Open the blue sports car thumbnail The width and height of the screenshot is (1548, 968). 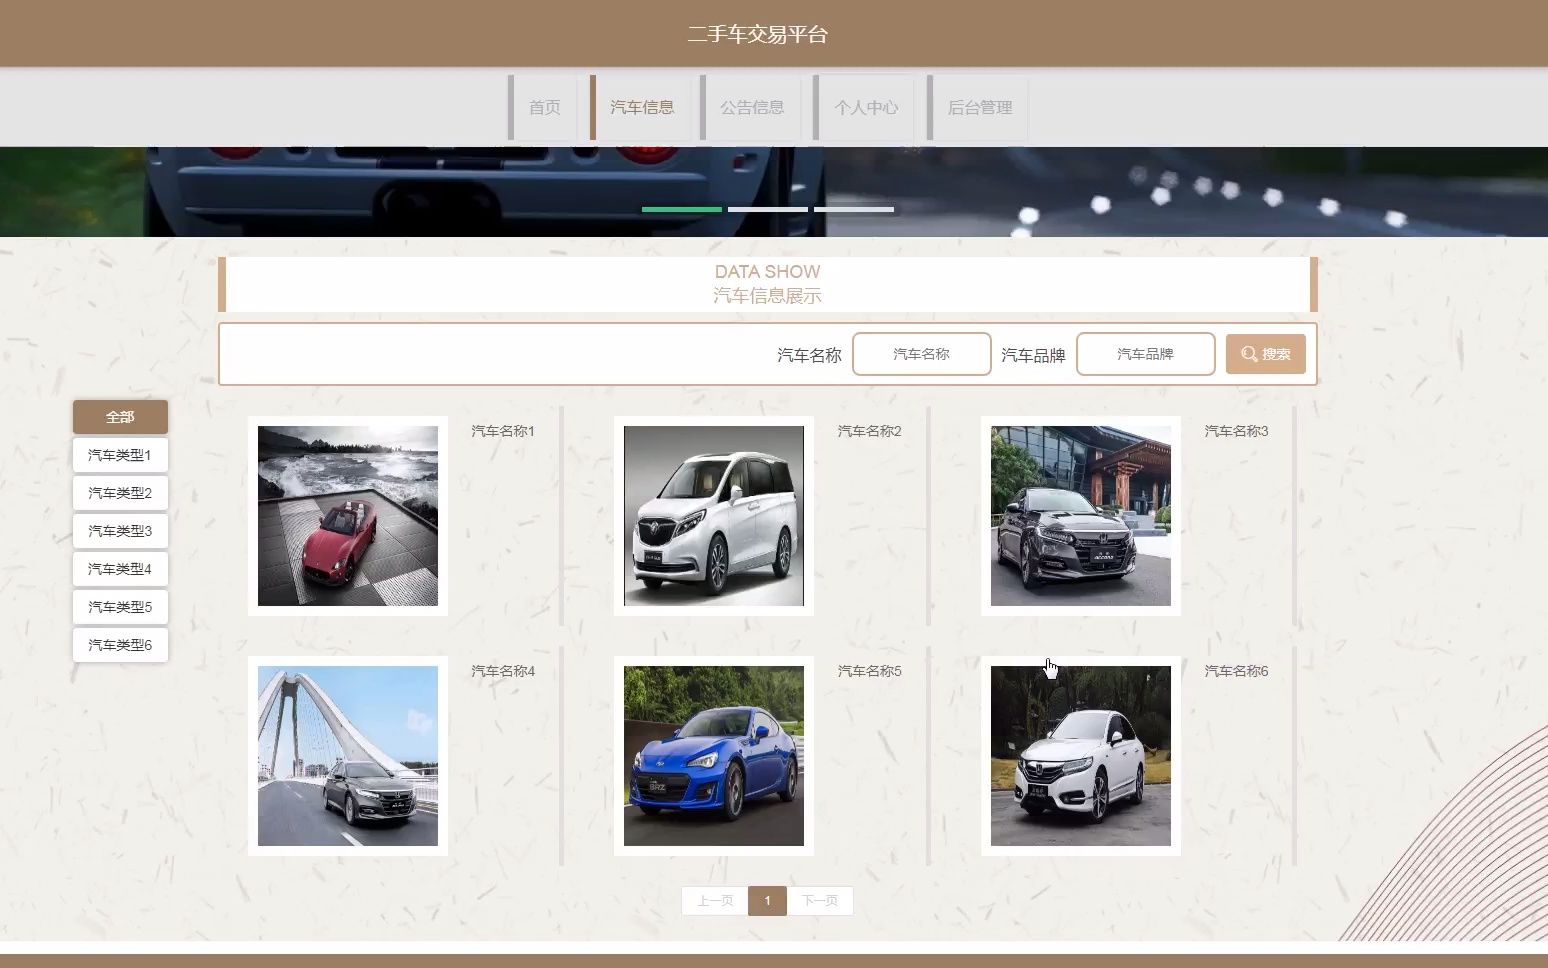pyautogui.click(x=714, y=756)
